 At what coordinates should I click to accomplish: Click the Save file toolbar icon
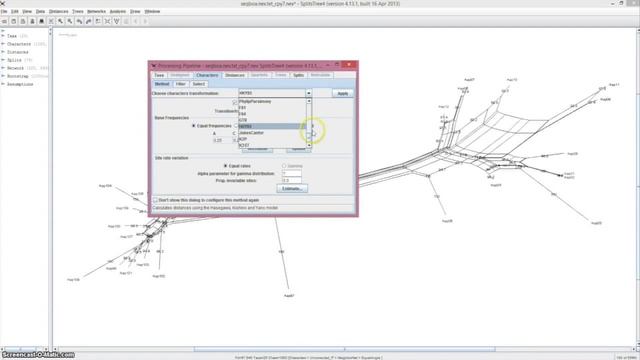pyautogui.click(x=23, y=21)
